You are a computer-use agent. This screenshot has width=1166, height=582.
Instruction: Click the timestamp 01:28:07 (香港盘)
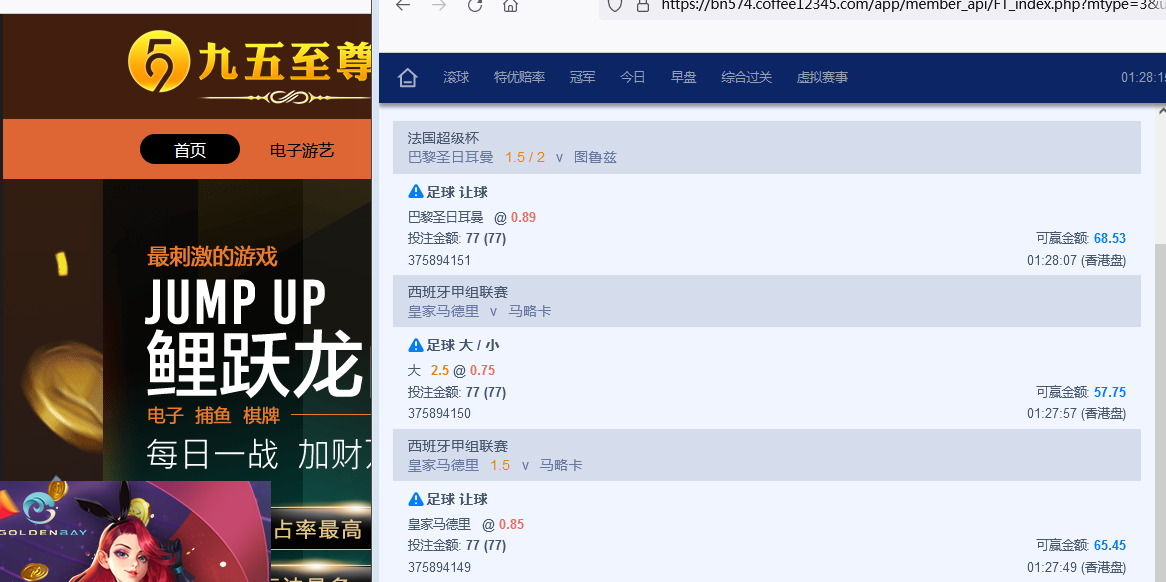click(x=1076, y=260)
